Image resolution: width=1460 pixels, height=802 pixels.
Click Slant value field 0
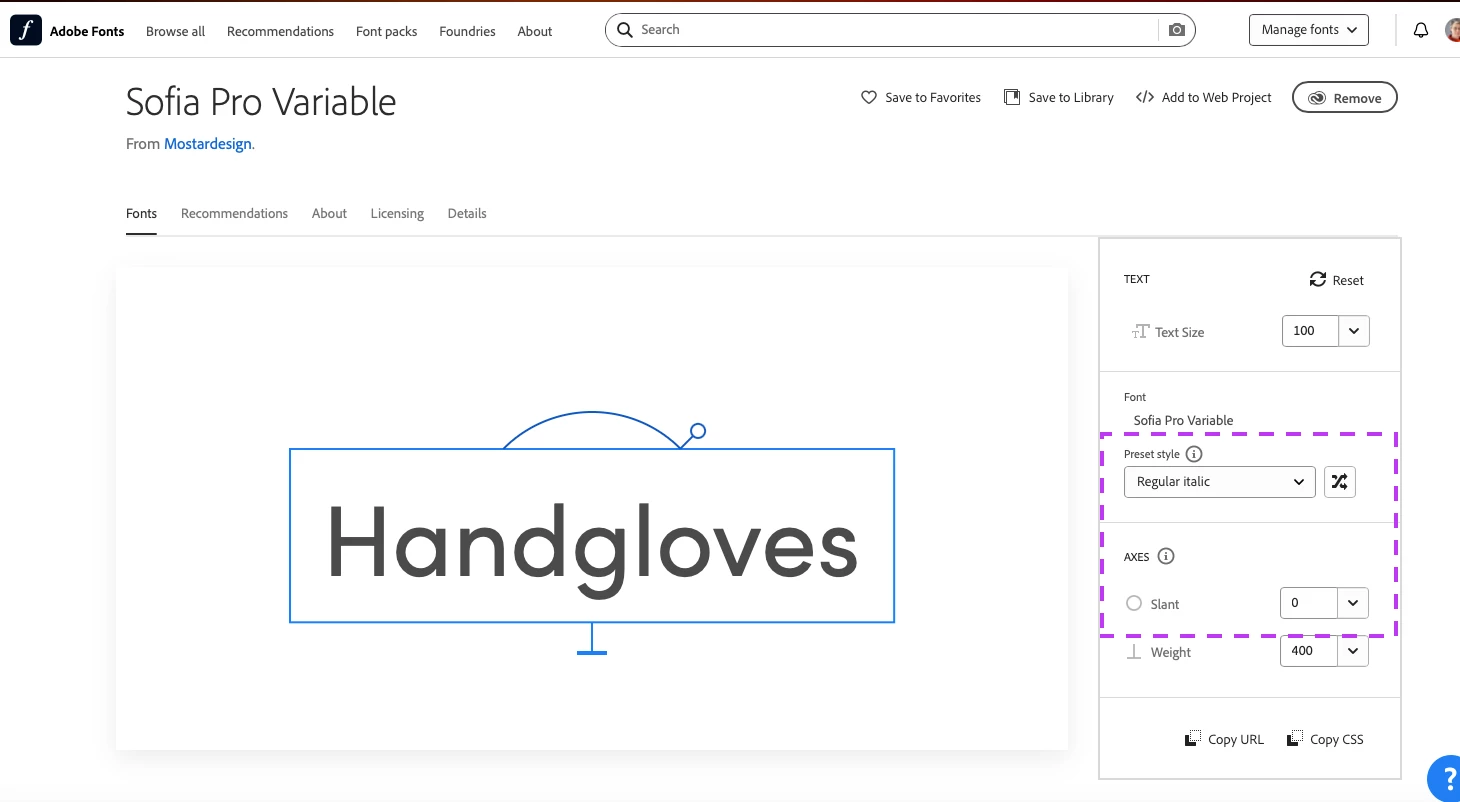[1309, 602]
